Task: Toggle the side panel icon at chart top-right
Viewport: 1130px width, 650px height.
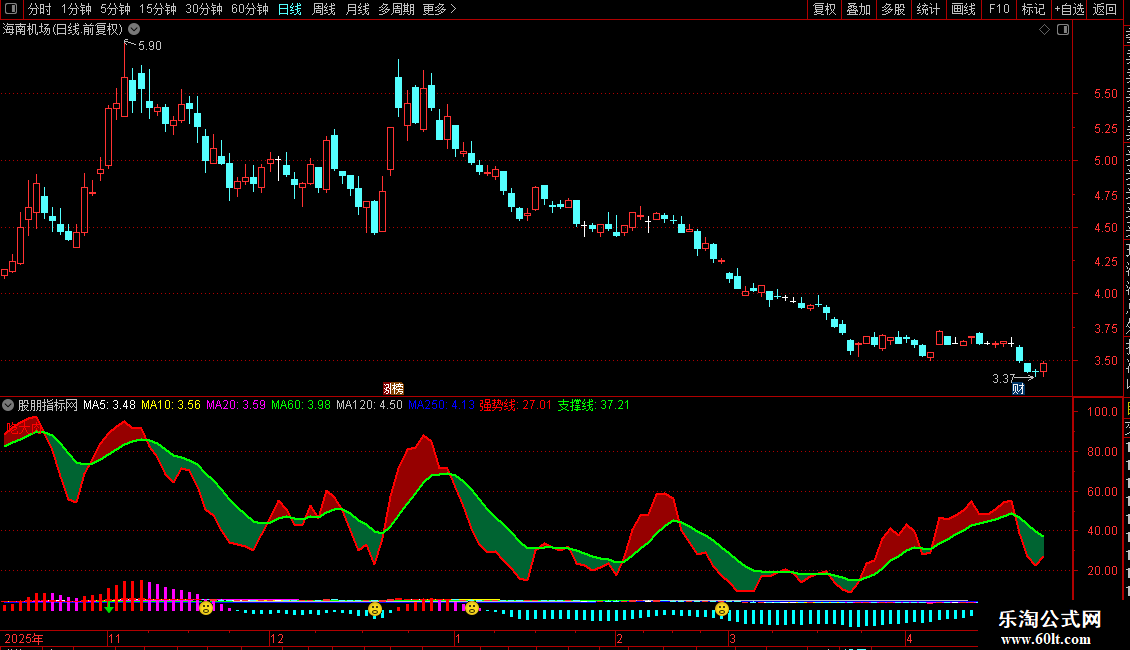Action: (x=1063, y=30)
